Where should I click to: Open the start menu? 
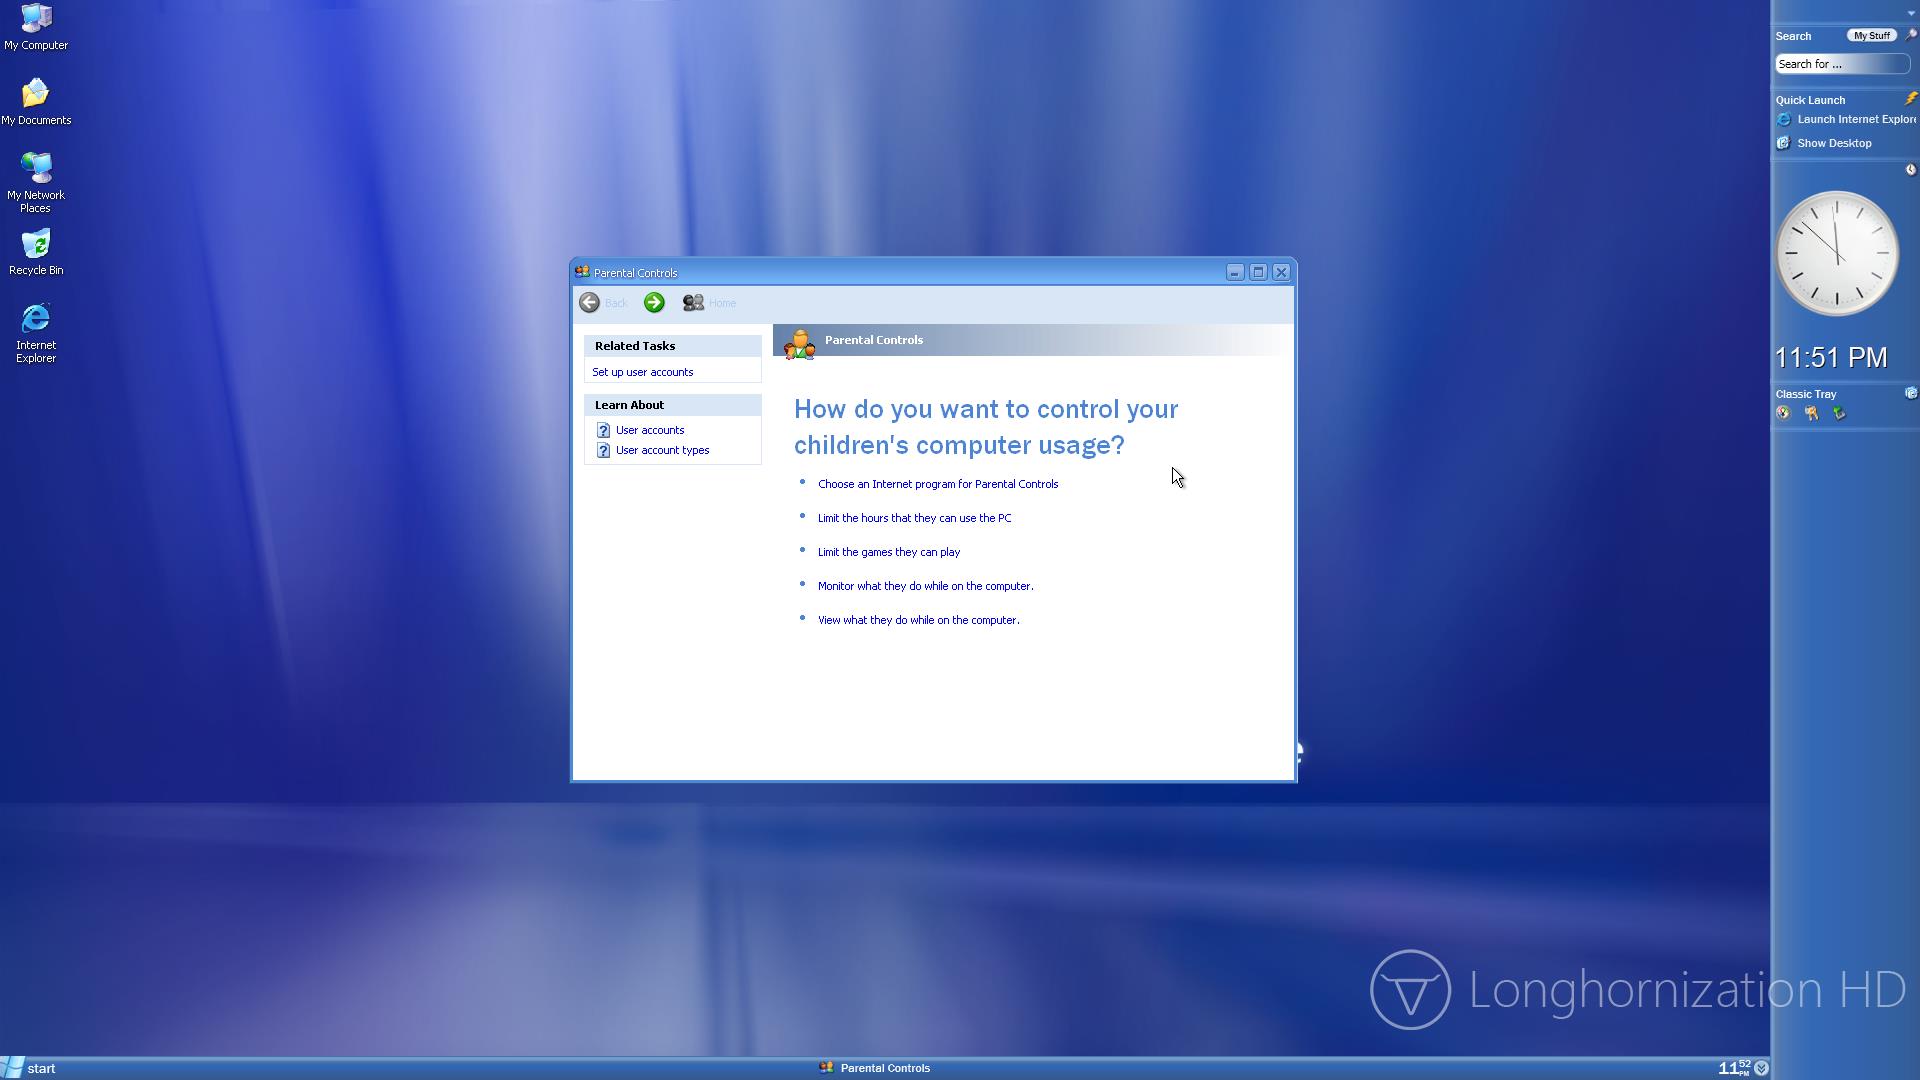click(30, 1068)
